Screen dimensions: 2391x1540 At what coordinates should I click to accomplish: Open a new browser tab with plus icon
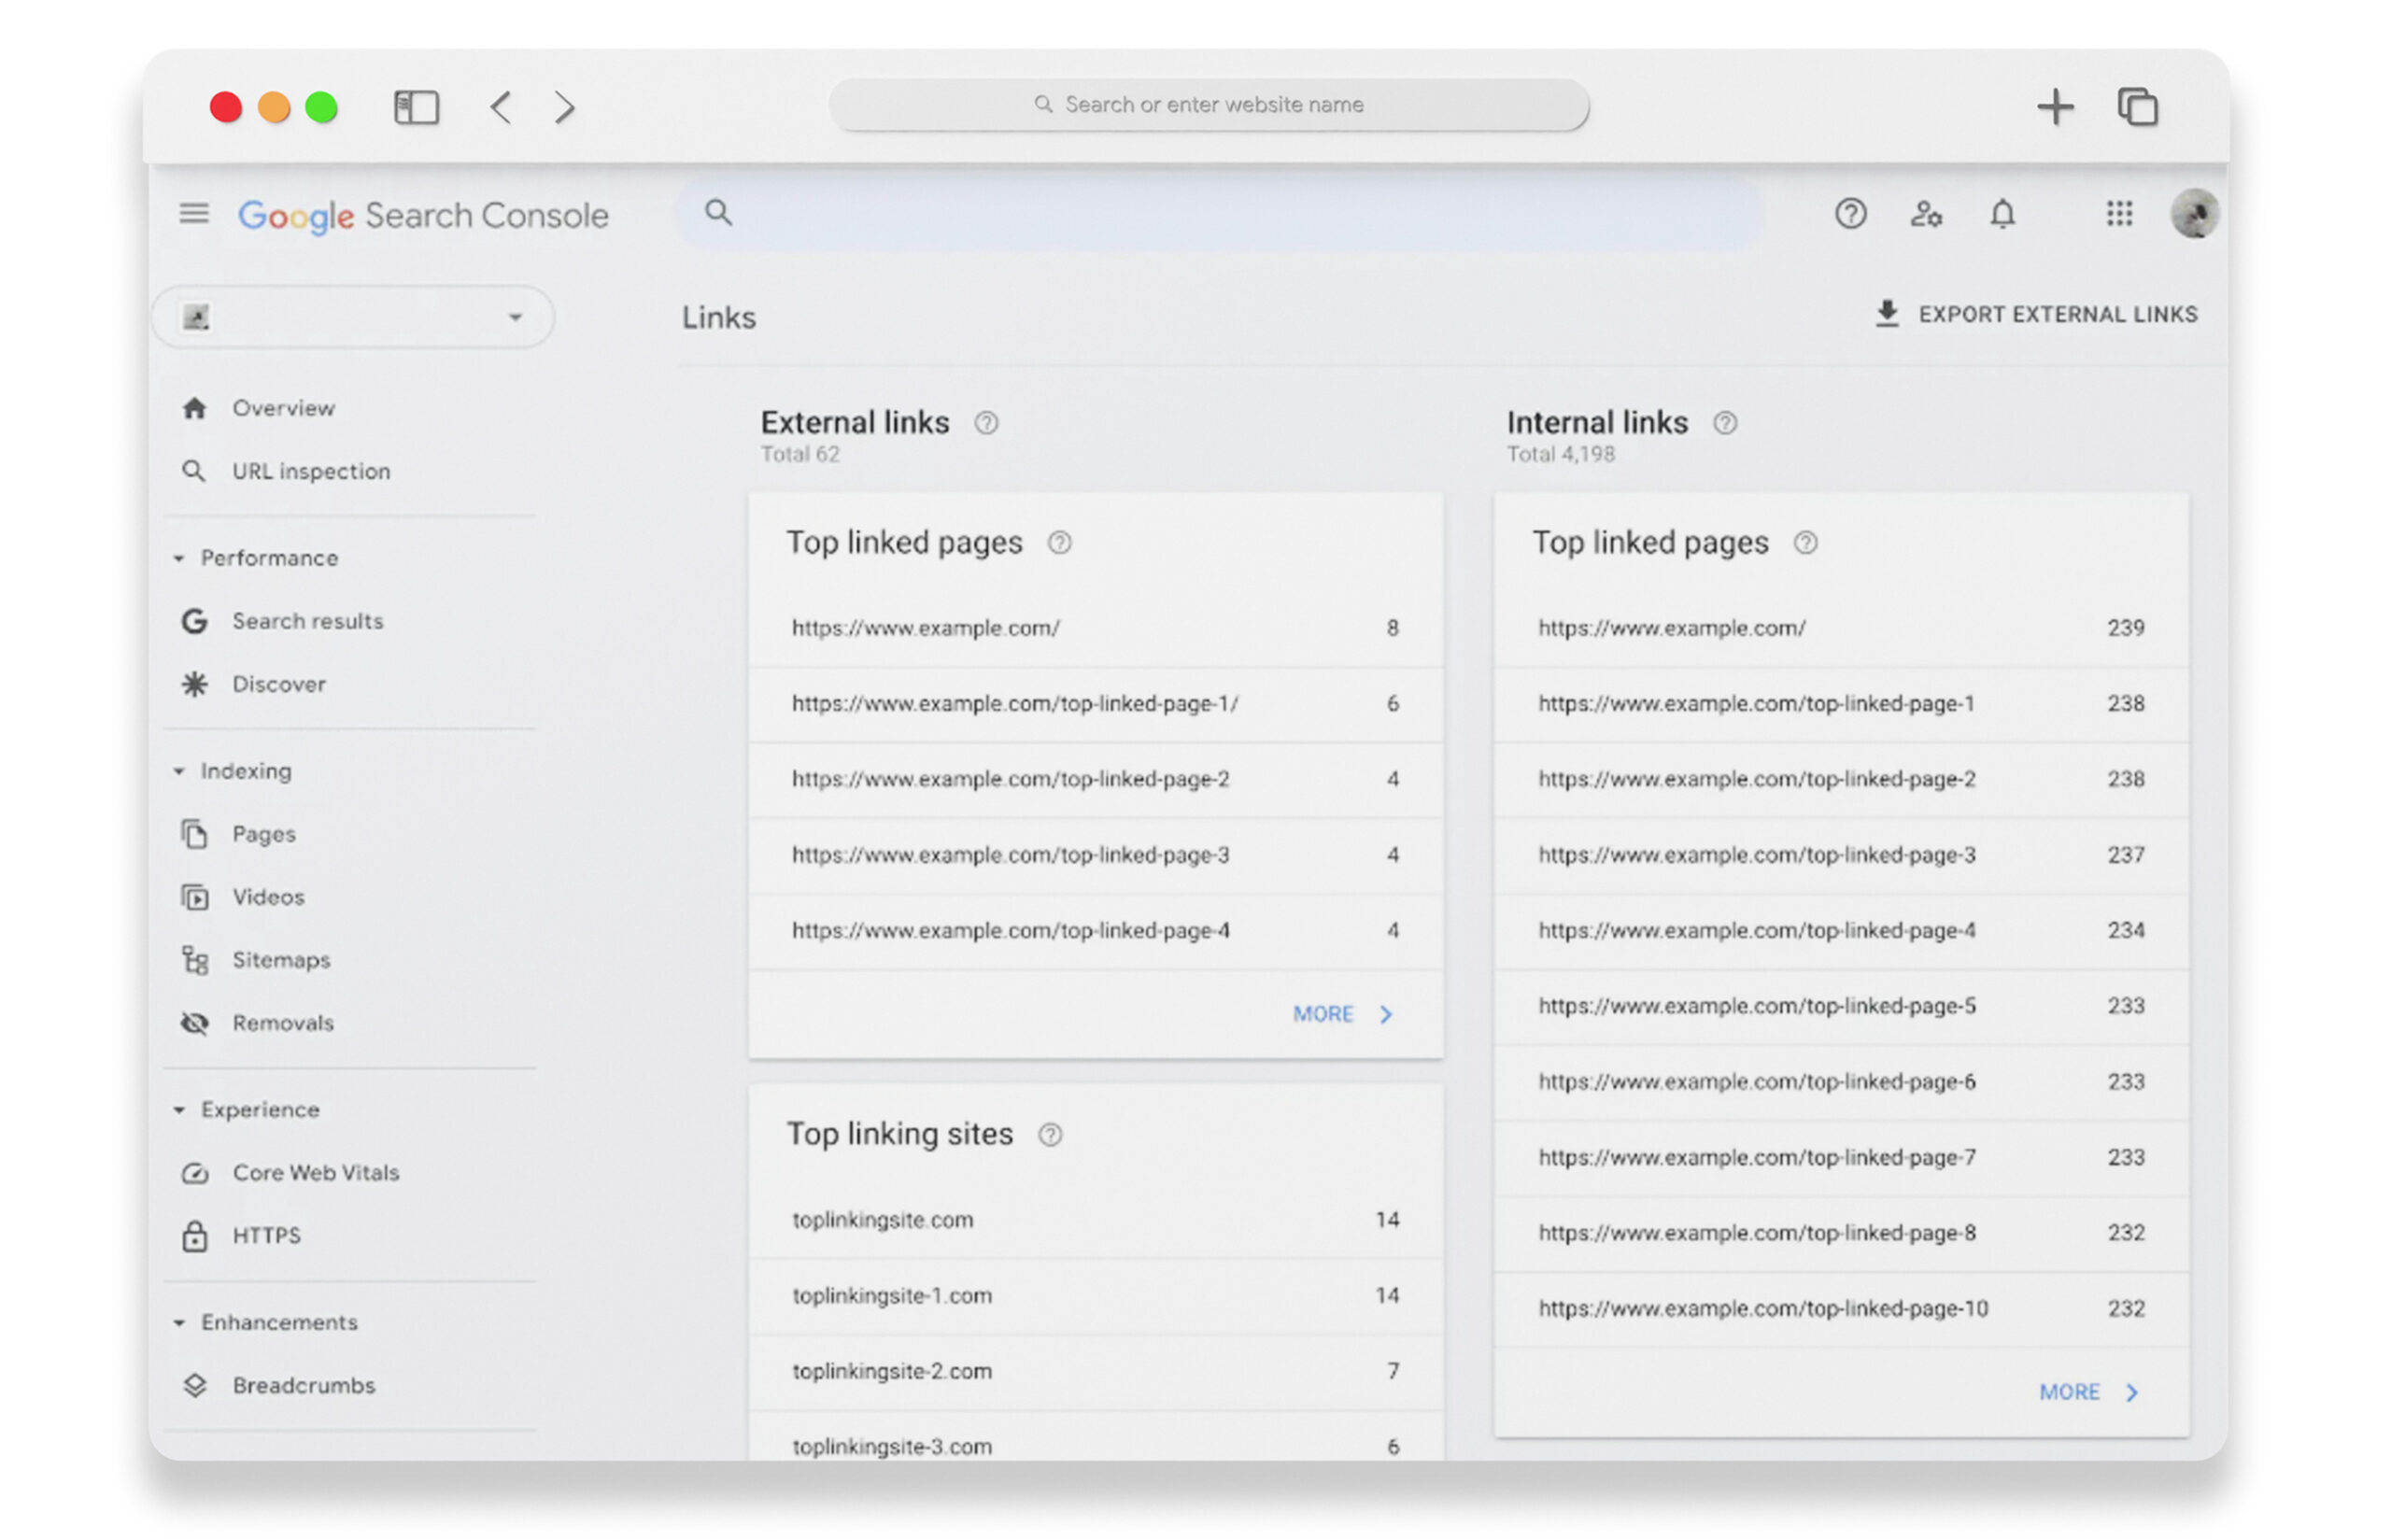2055,107
